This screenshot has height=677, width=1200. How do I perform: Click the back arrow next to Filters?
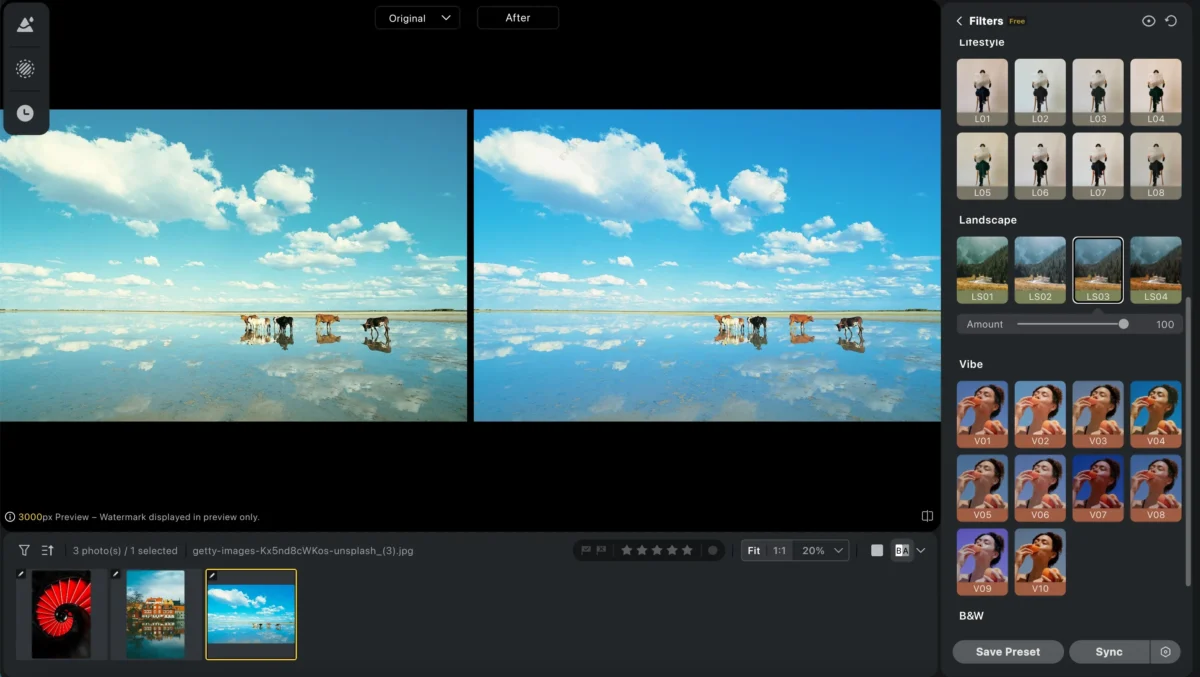point(959,21)
